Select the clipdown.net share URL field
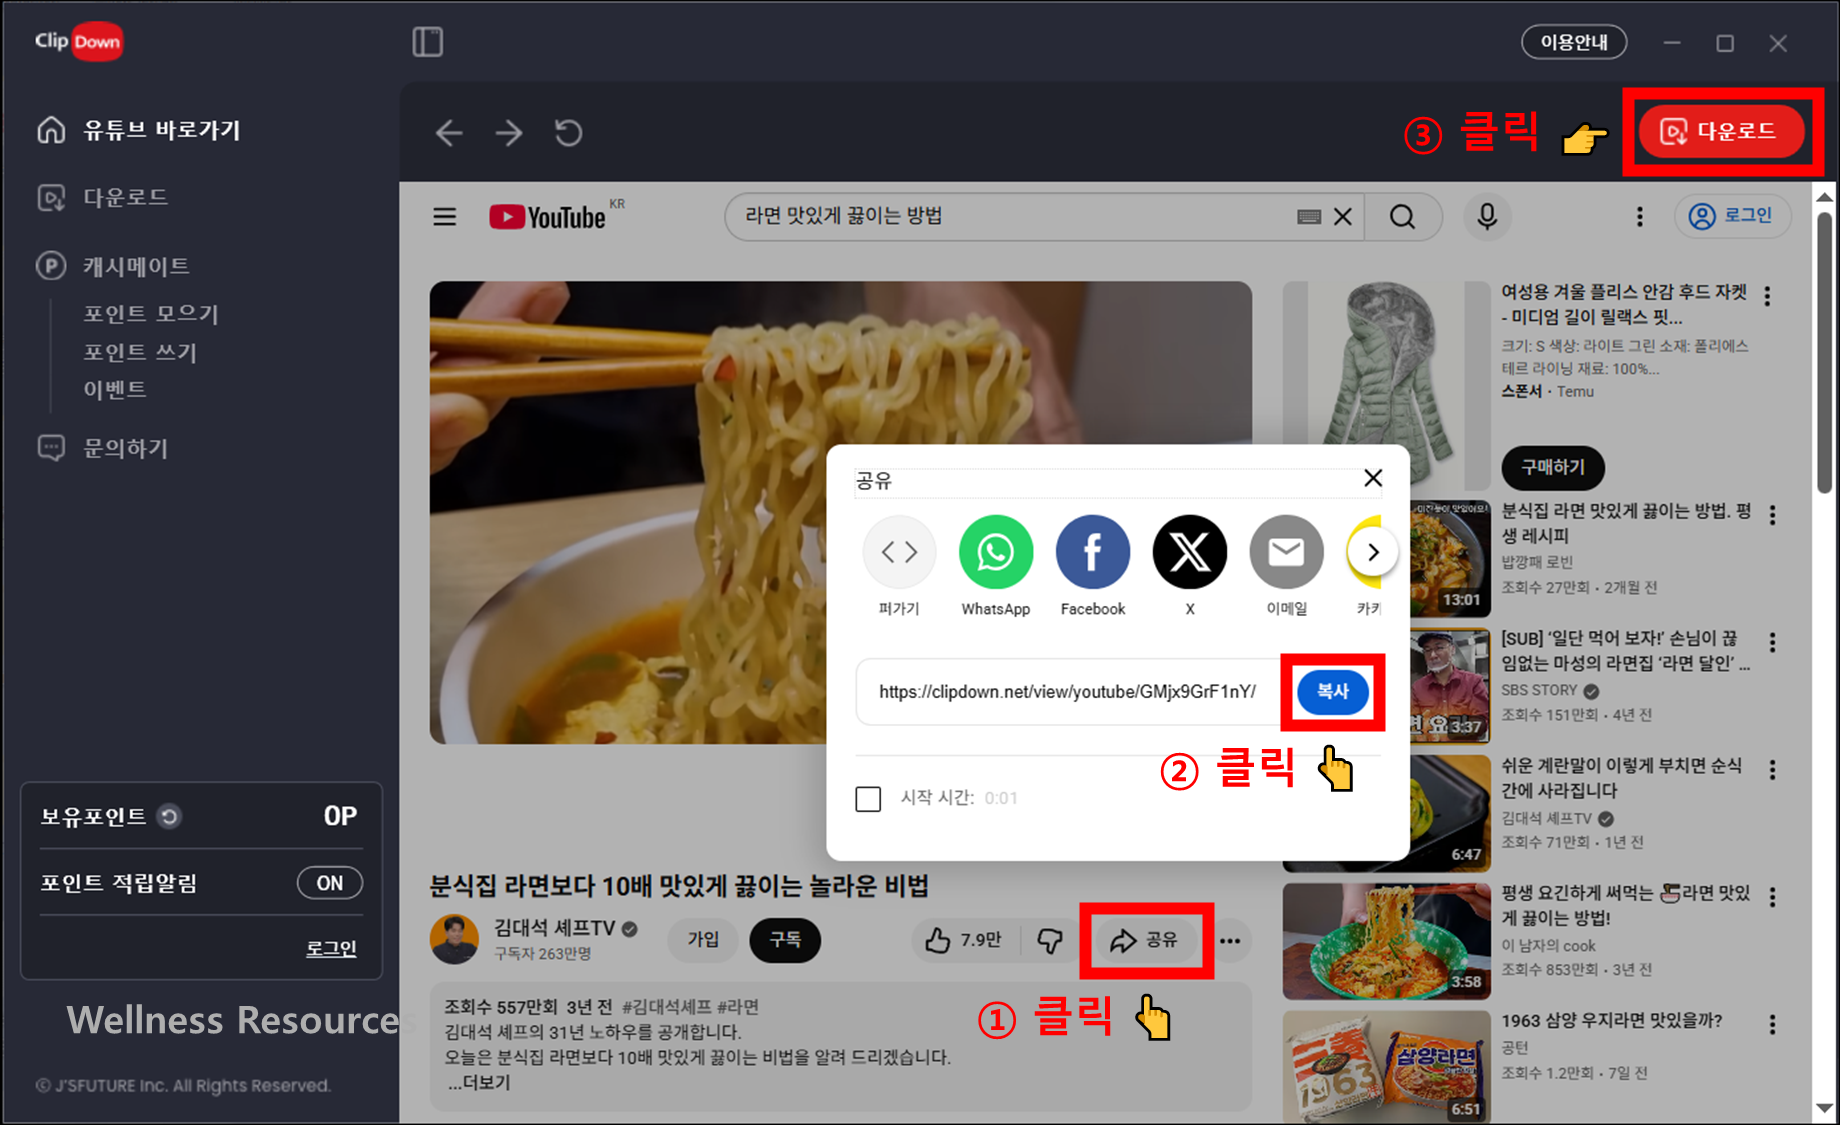The width and height of the screenshot is (1840, 1125). coord(1068,692)
